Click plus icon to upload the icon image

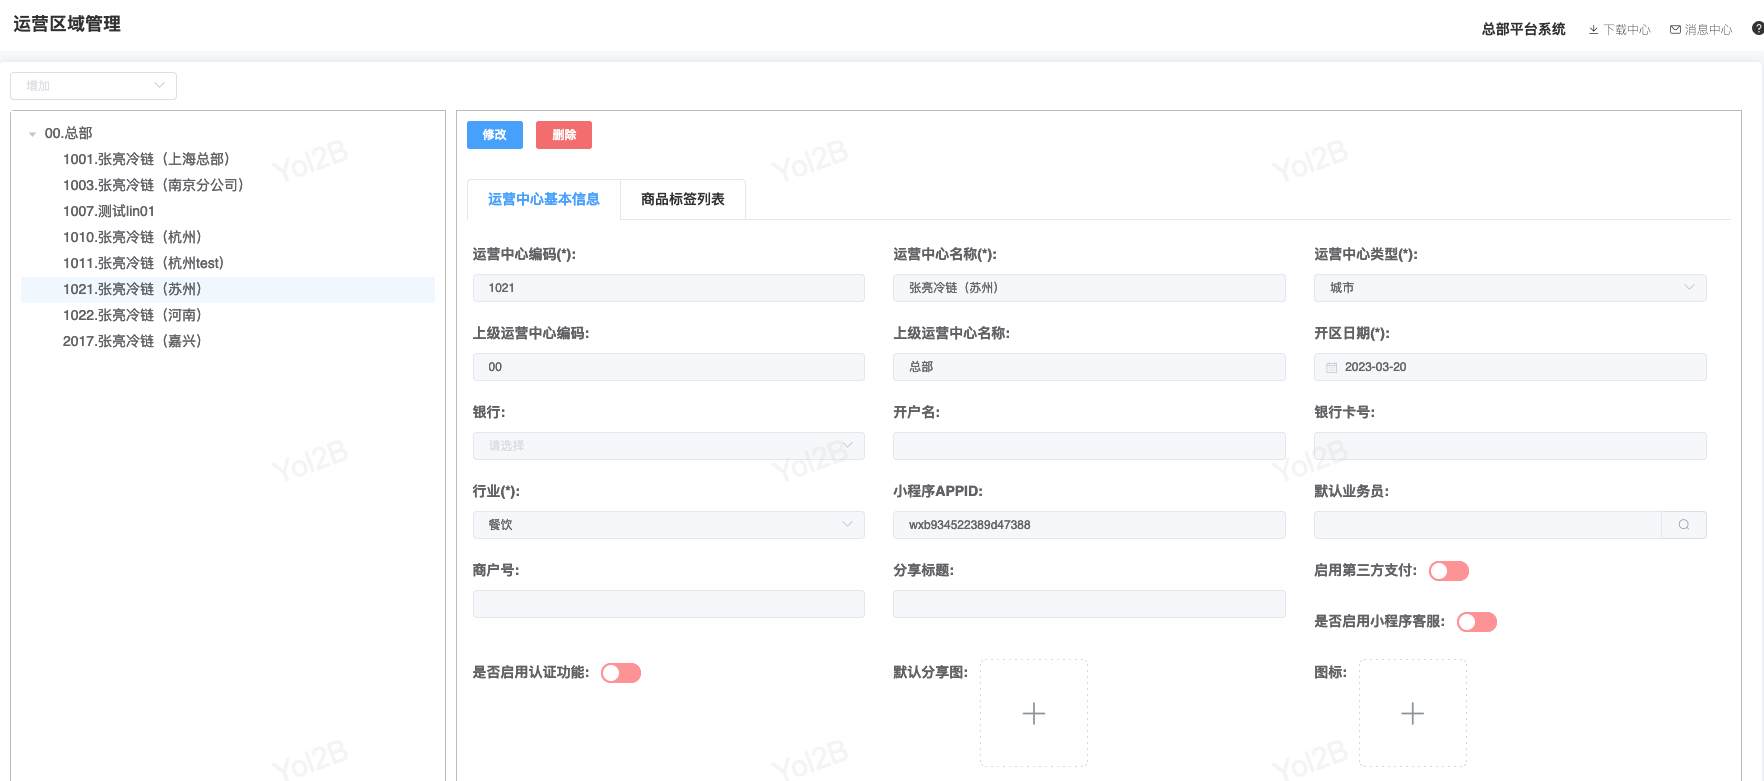point(1412,713)
